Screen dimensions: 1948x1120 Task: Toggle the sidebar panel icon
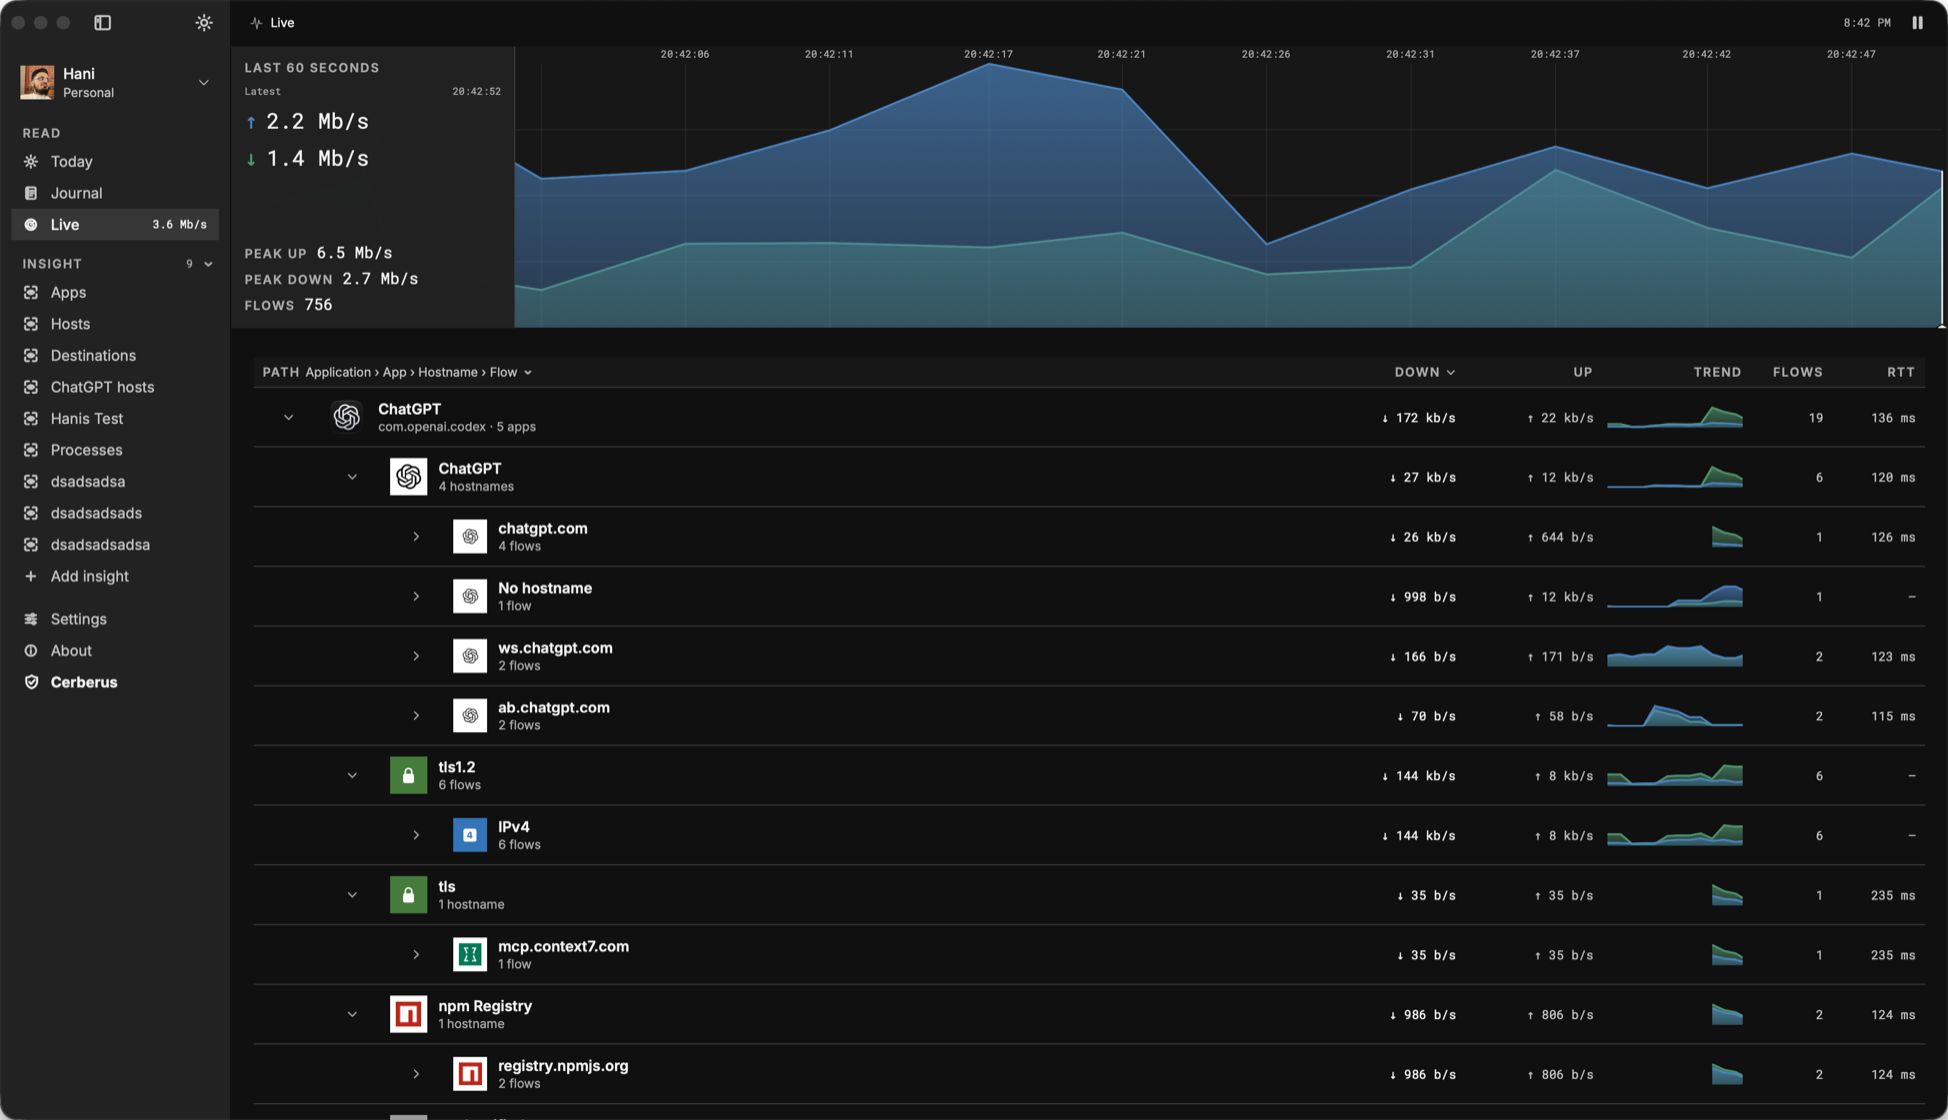click(102, 22)
